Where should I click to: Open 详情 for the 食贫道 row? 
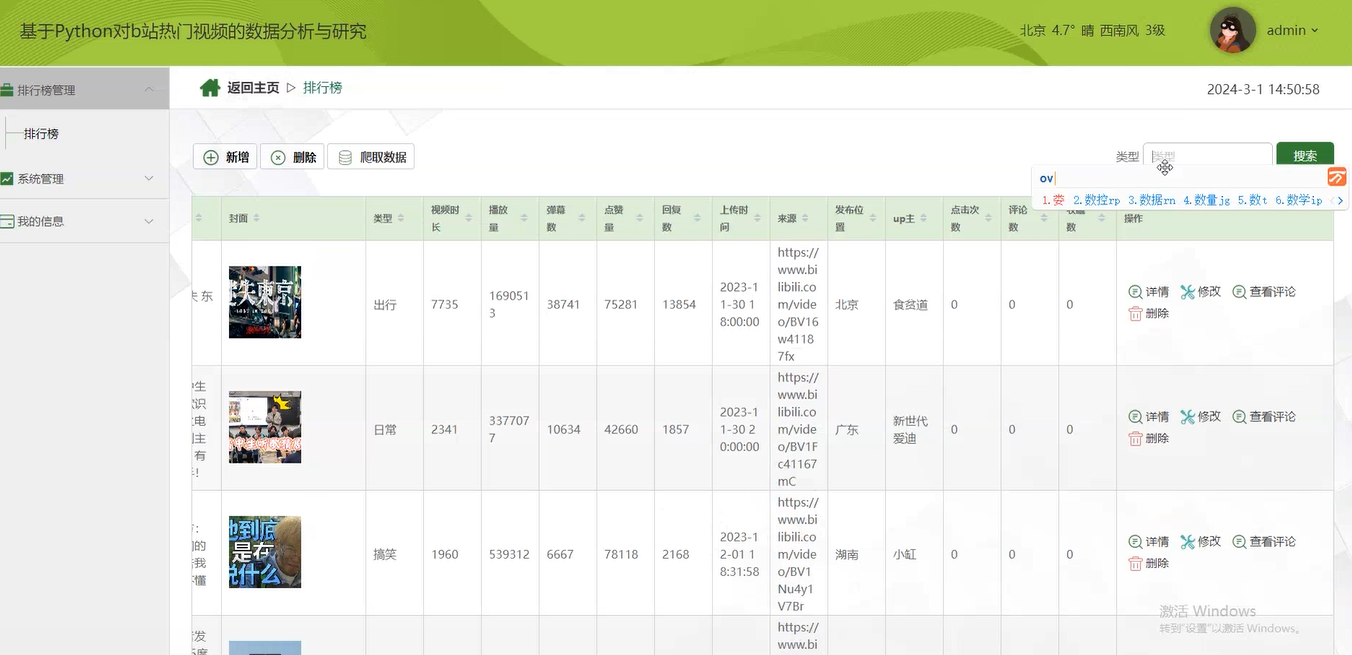point(1149,292)
